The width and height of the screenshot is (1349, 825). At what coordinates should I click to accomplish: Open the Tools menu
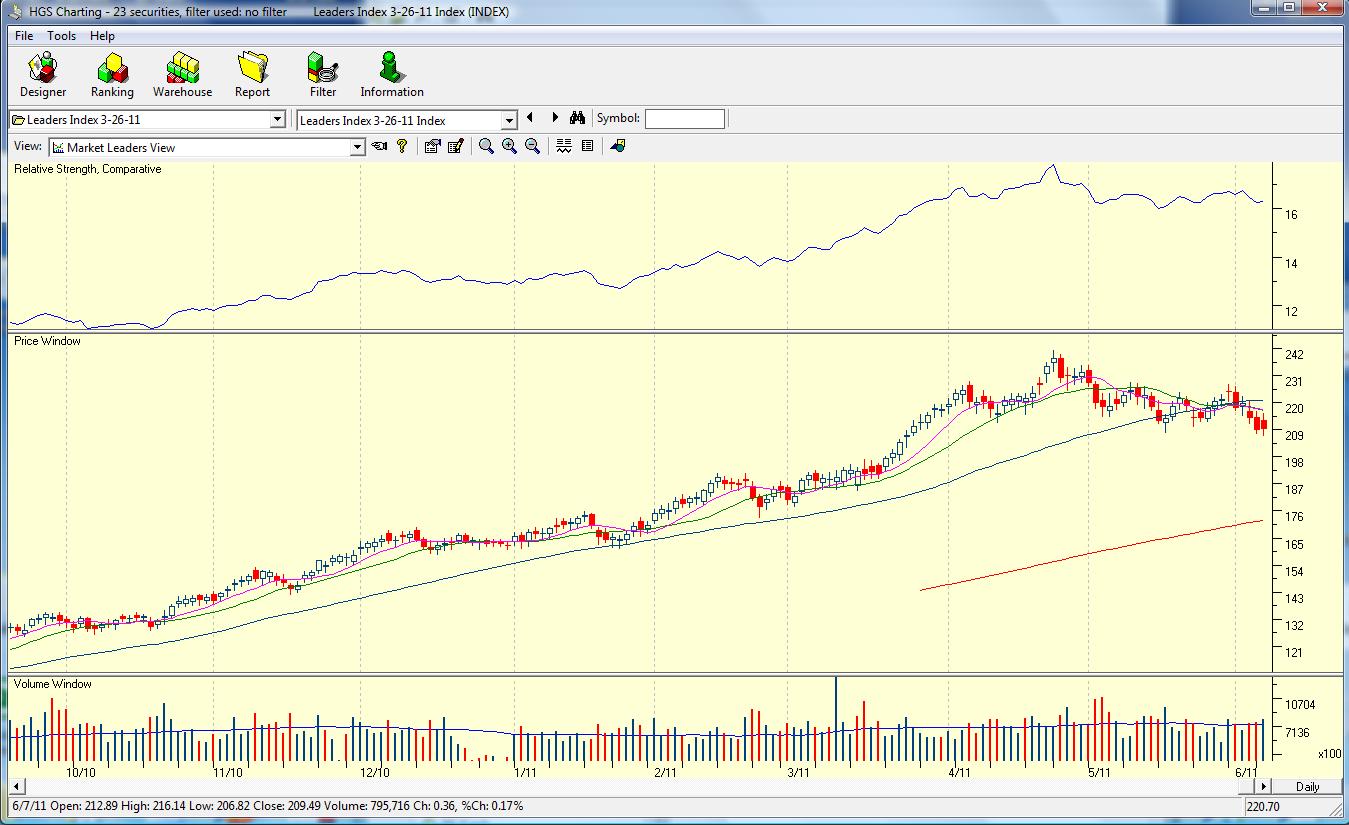pos(61,36)
